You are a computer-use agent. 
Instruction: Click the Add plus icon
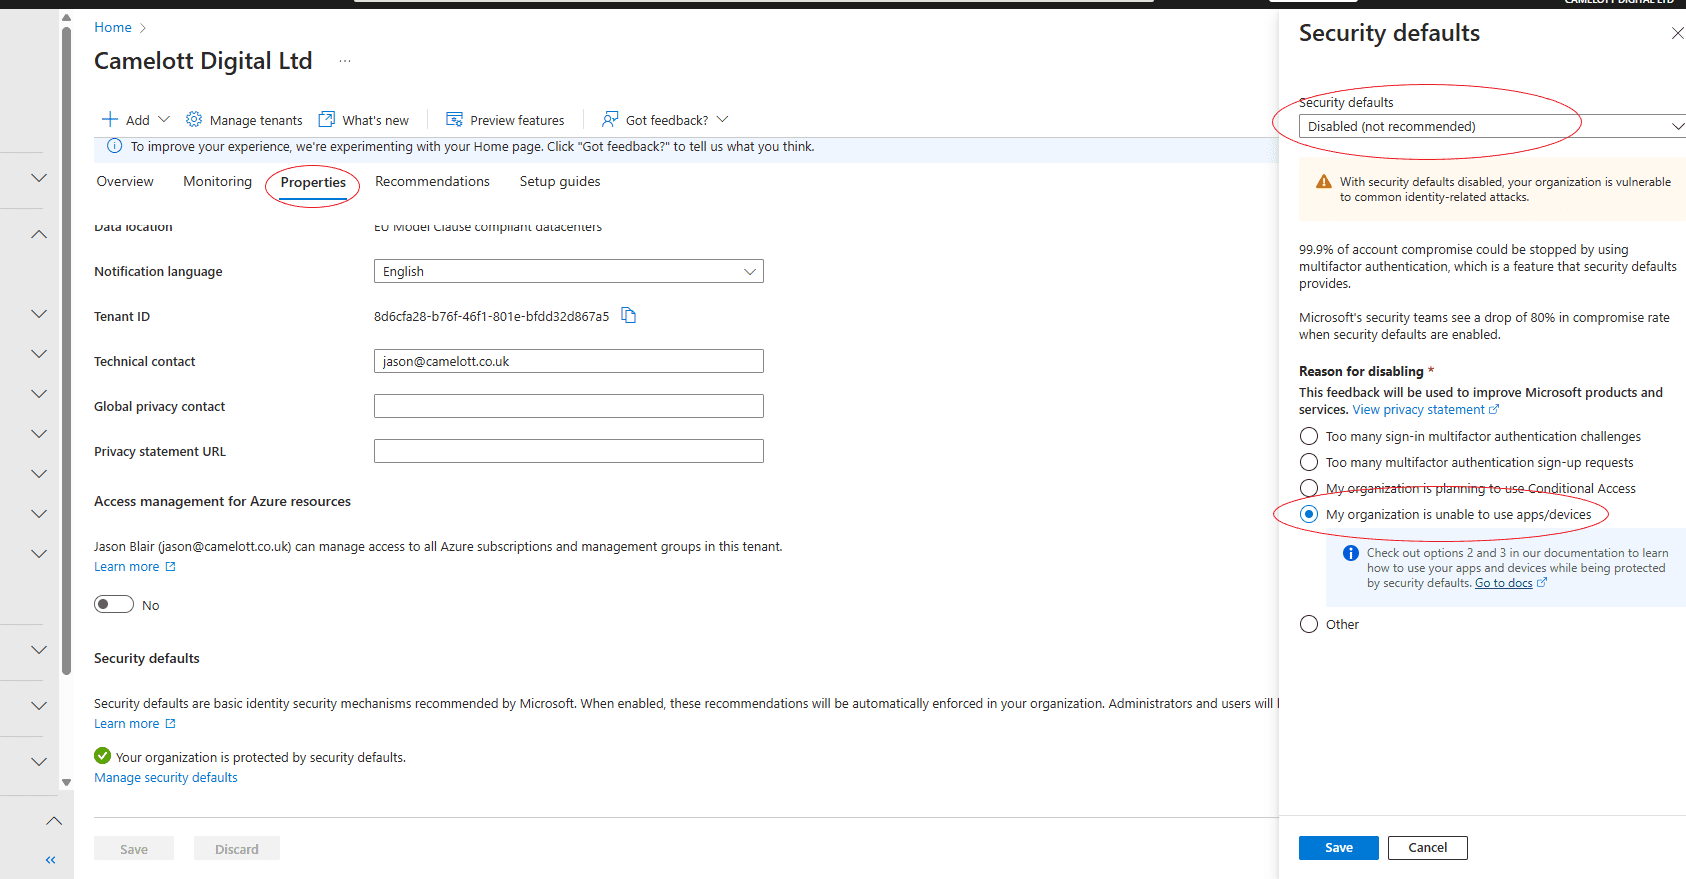coord(110,120)
